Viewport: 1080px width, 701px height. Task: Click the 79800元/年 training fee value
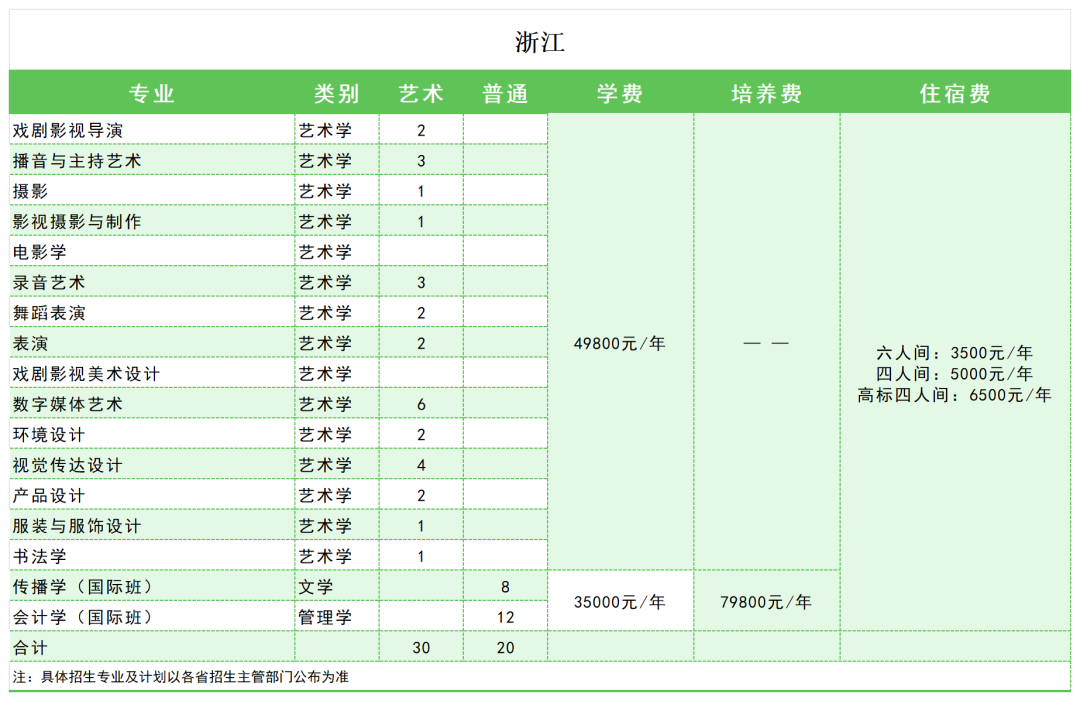[766, 602]
